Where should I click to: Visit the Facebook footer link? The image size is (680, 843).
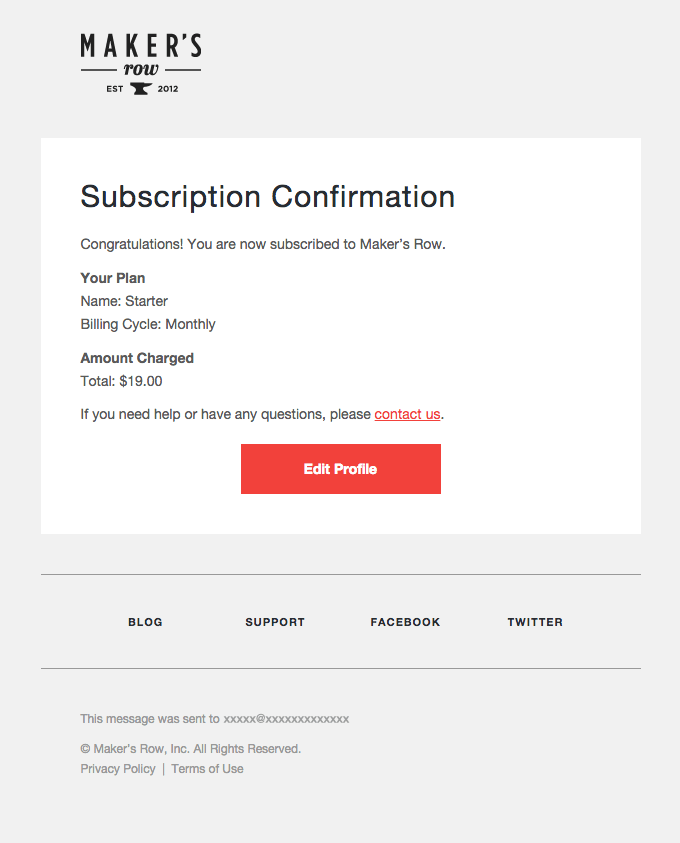coord(405,622)
